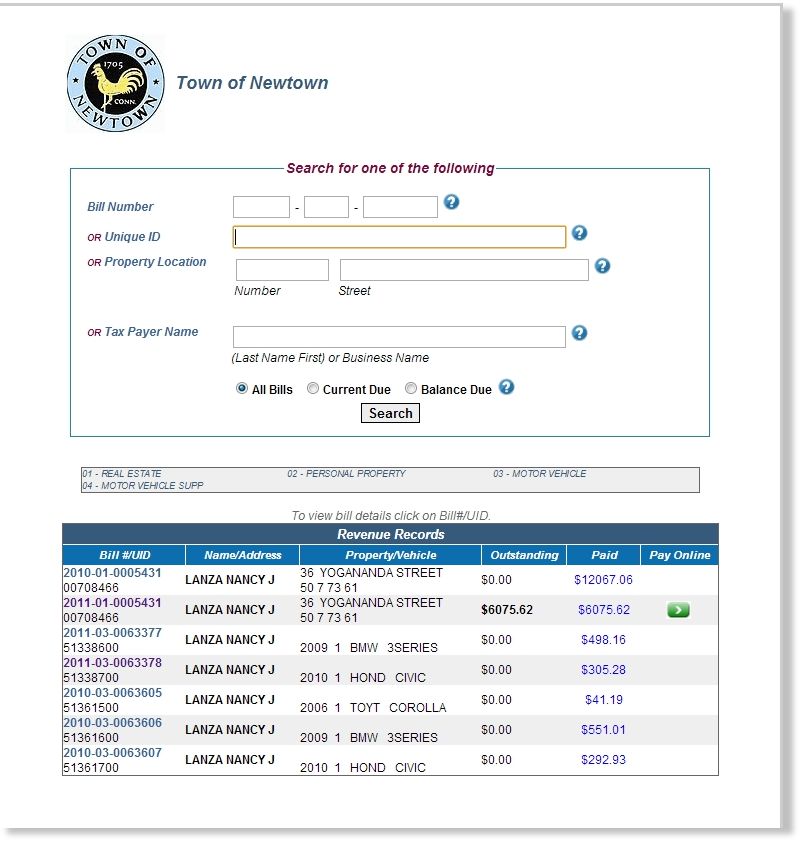Screen dimensions: 800x843
Task: Click the Bill #/UID column header
Action: click(x=124, y=555)
